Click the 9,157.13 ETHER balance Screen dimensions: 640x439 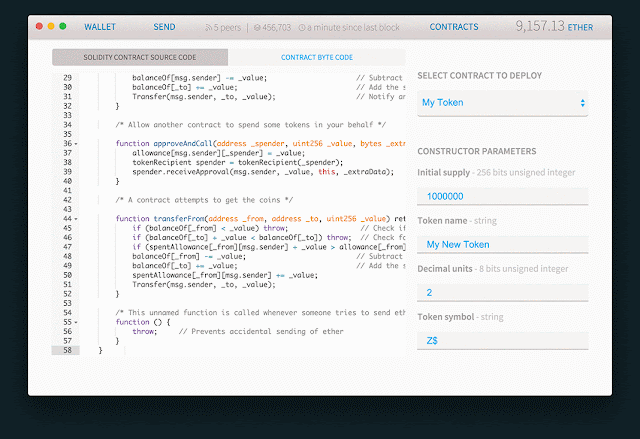554,27
